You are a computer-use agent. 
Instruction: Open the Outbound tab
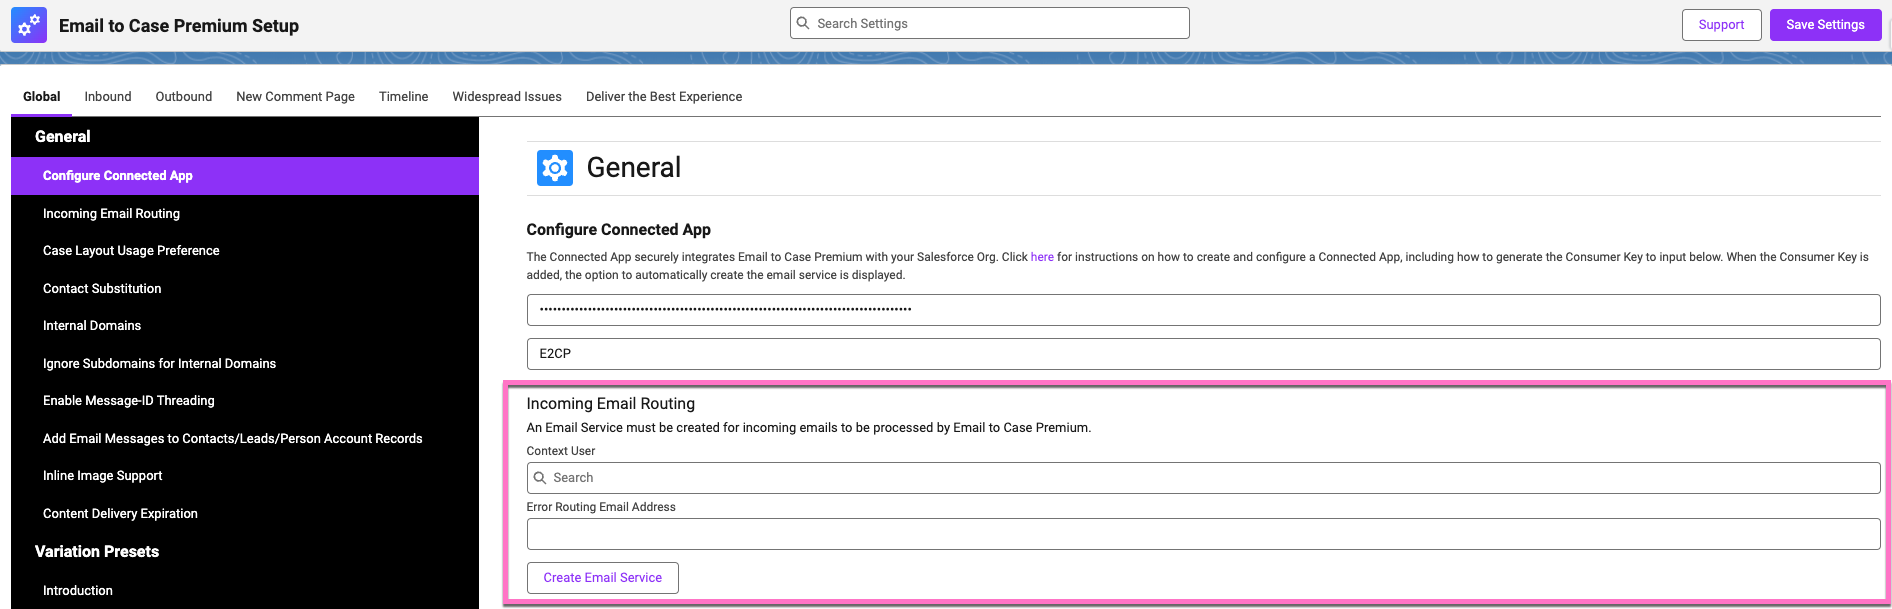(184, 97)
